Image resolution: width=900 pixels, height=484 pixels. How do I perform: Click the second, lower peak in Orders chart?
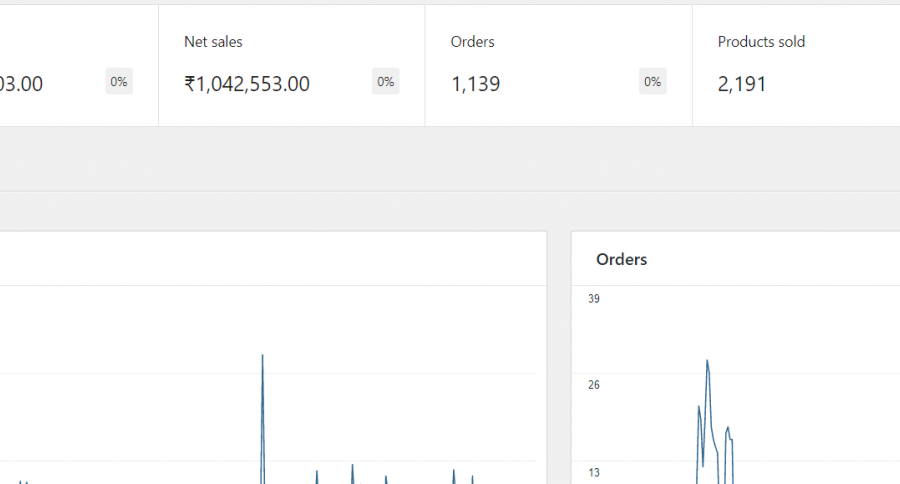click(728, 427)
